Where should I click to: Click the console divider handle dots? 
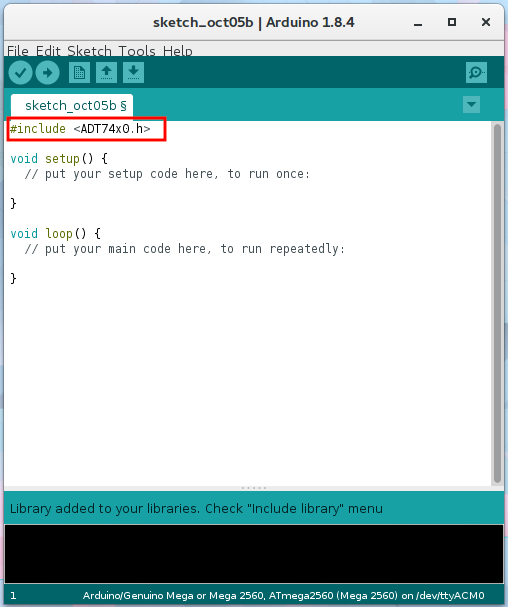click(x=254, y=488)
